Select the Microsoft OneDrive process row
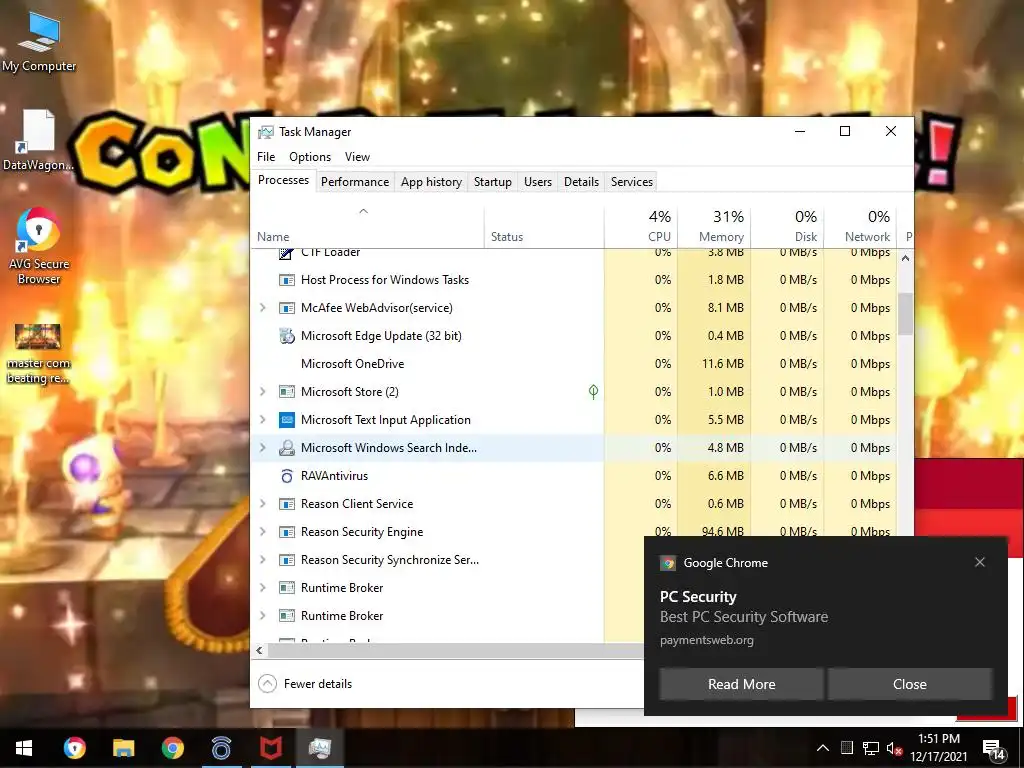 [x=574, y=364]
